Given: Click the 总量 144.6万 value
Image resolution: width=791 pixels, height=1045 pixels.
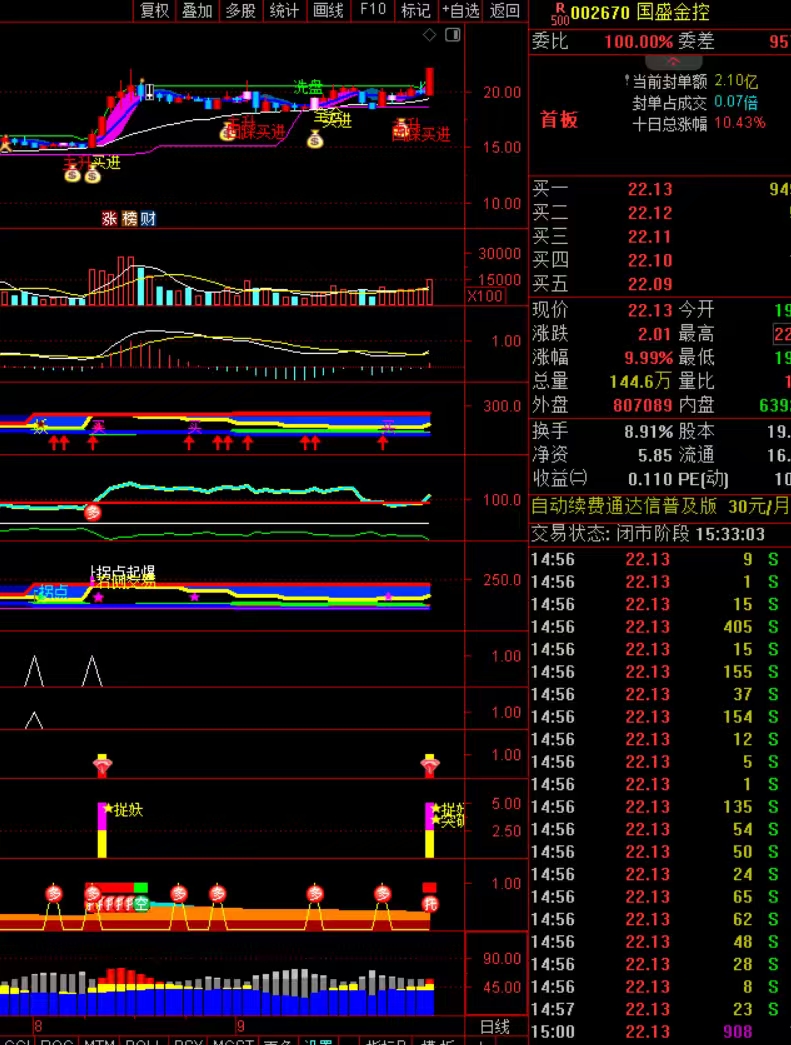Looking at the screenshot, I should [x=640, y=382].
